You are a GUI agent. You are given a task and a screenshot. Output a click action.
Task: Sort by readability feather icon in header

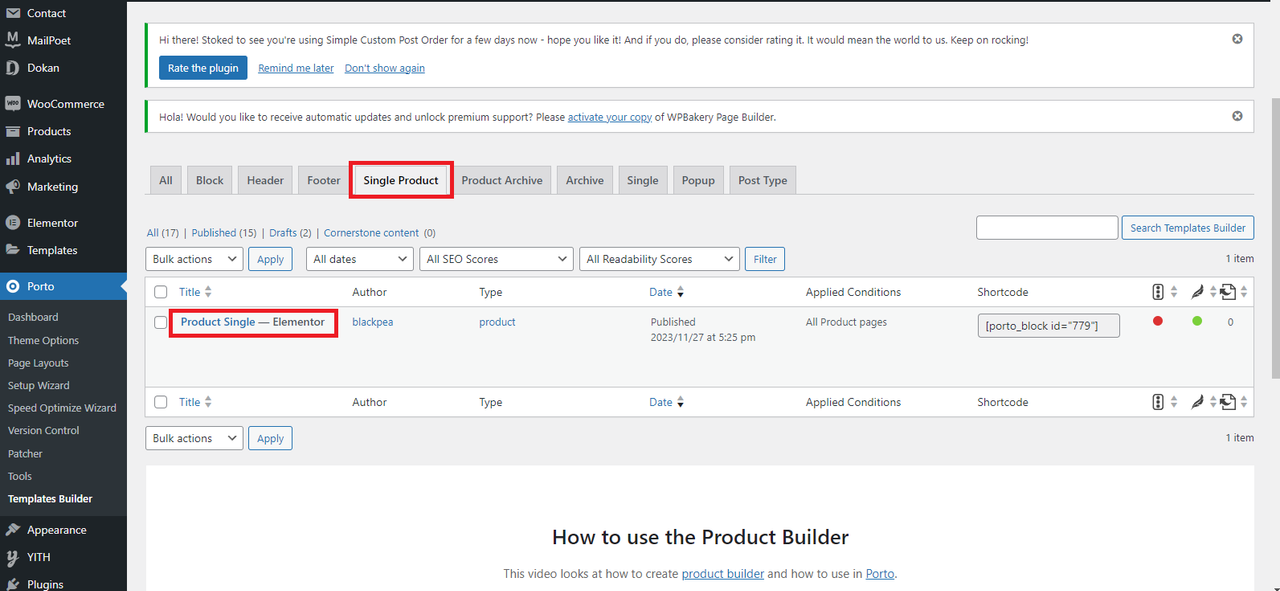point(1197,292)
